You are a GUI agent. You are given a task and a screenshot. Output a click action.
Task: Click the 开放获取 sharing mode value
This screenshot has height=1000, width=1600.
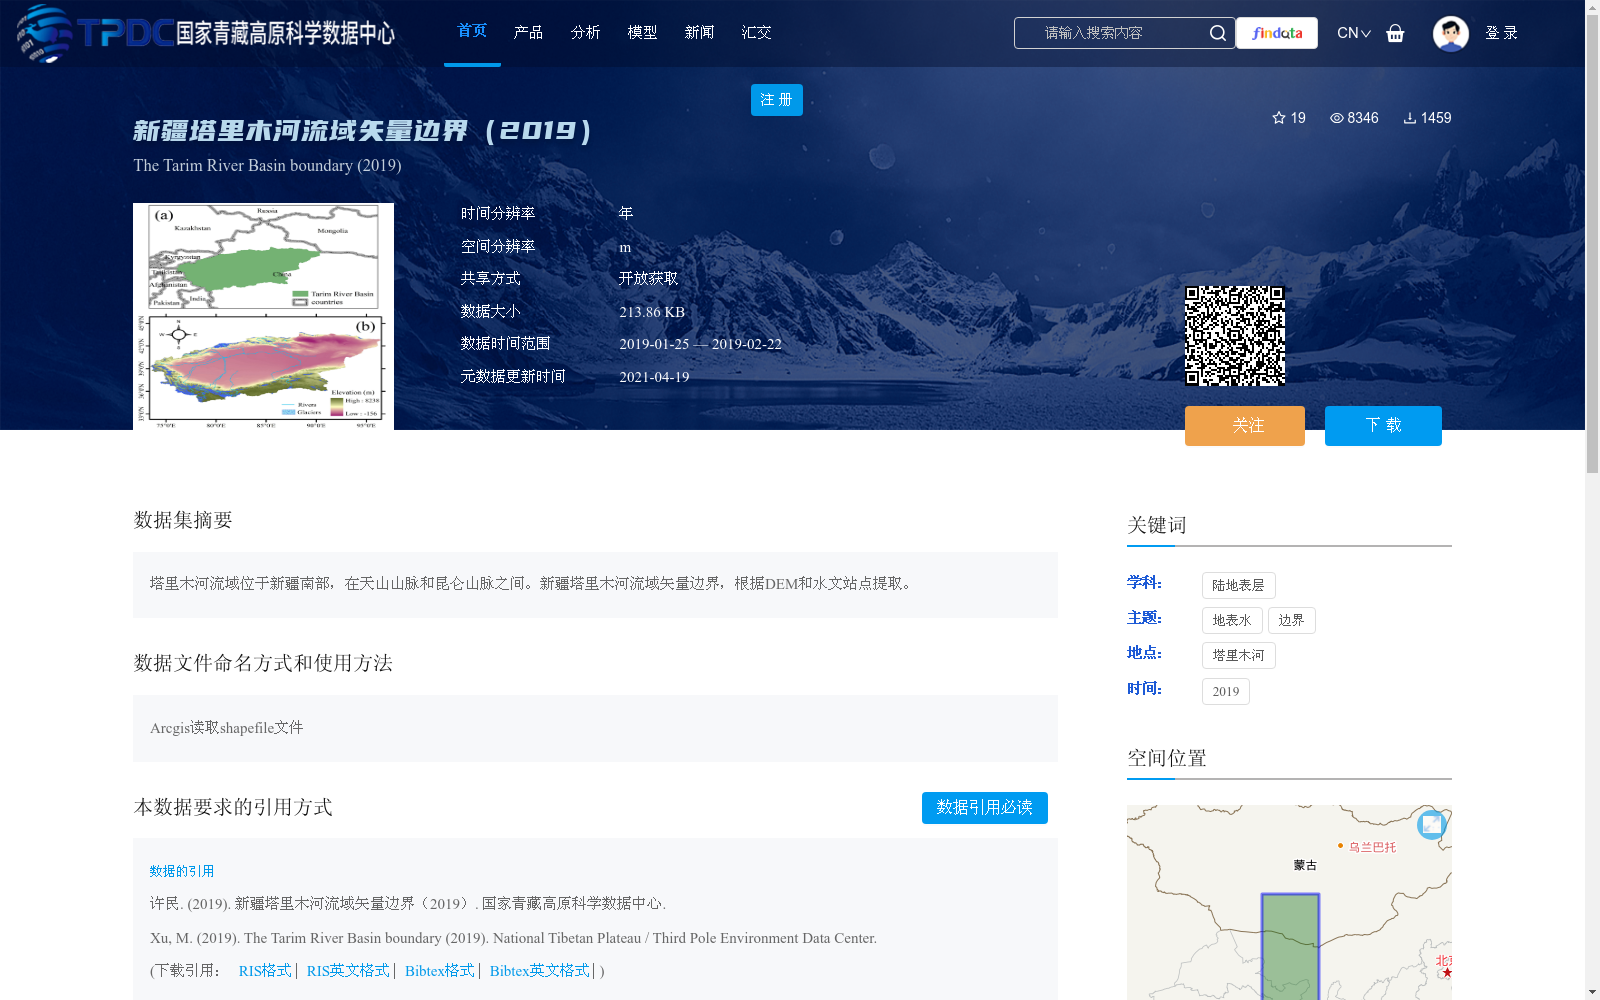tap(648, 279)
